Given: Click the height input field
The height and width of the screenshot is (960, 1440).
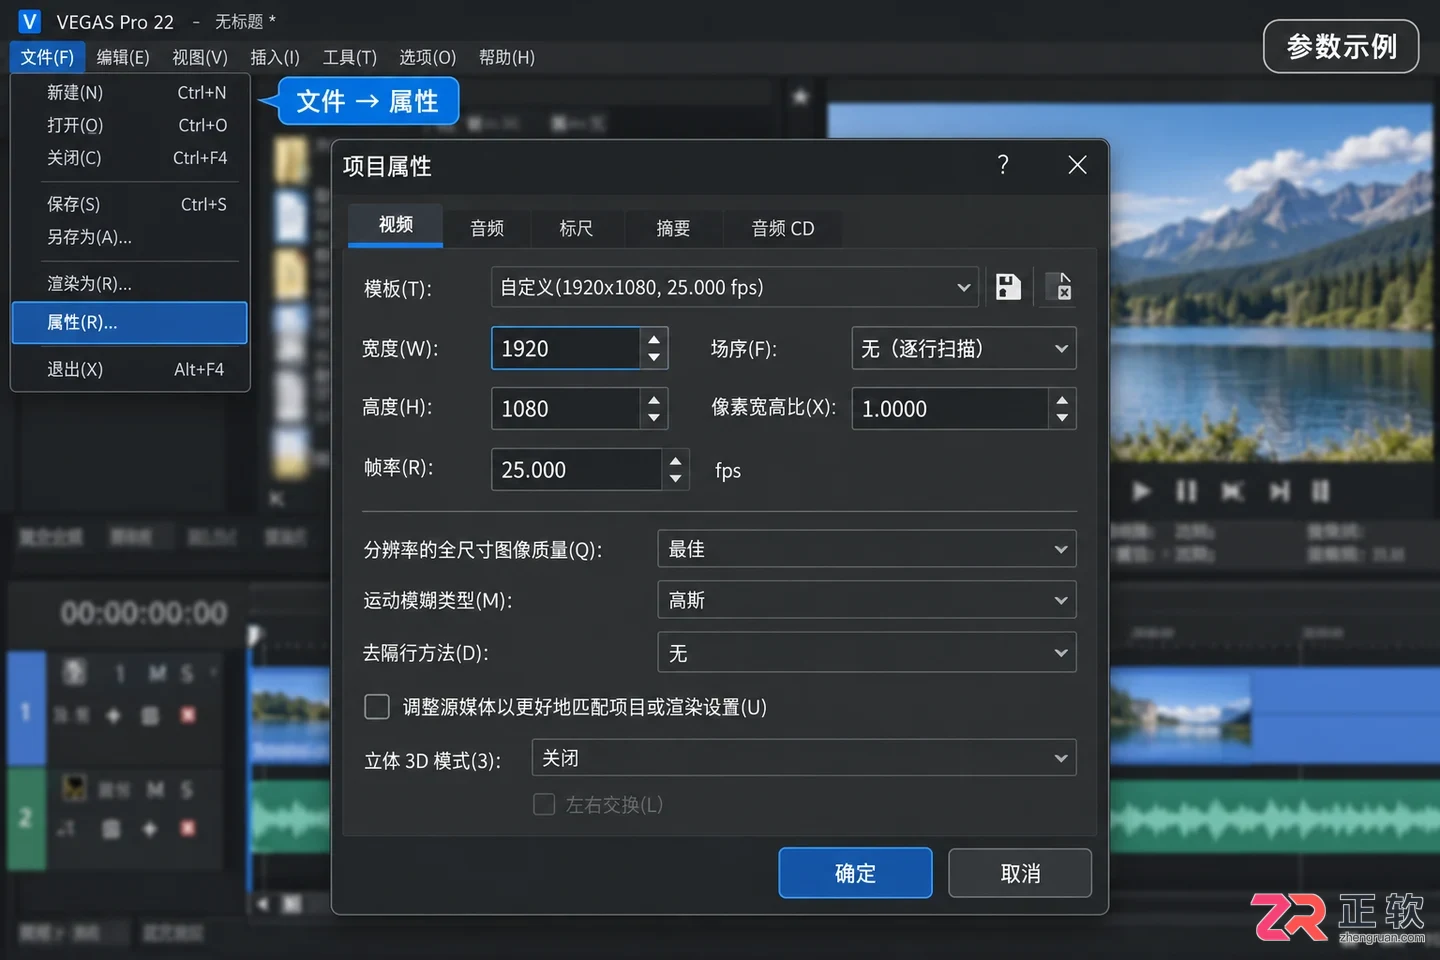Looking at the screenshot, I should pyautogui.click(x=566, y=408).
